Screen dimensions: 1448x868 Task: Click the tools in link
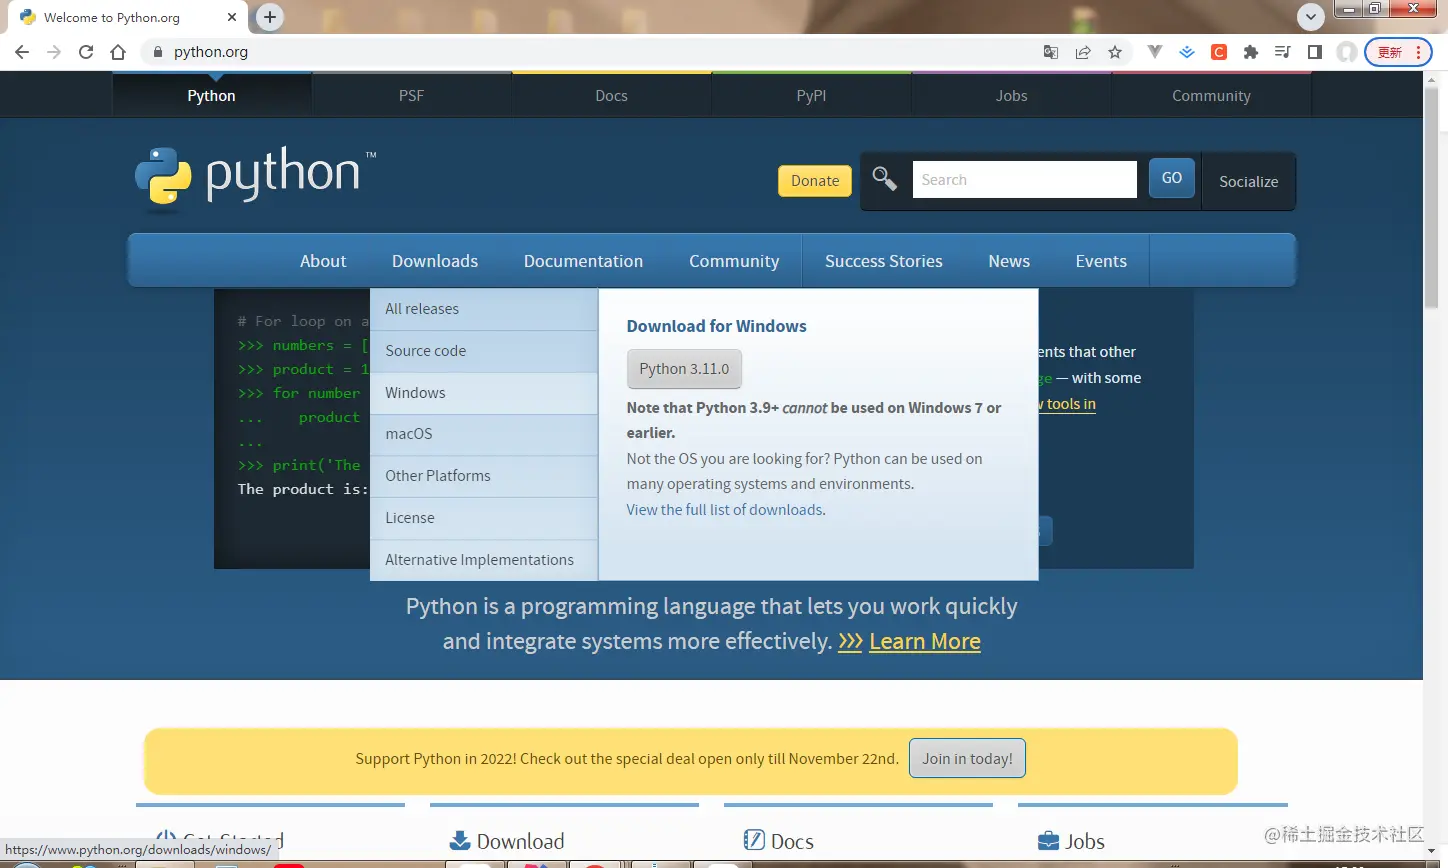[x=1070, y=404]
